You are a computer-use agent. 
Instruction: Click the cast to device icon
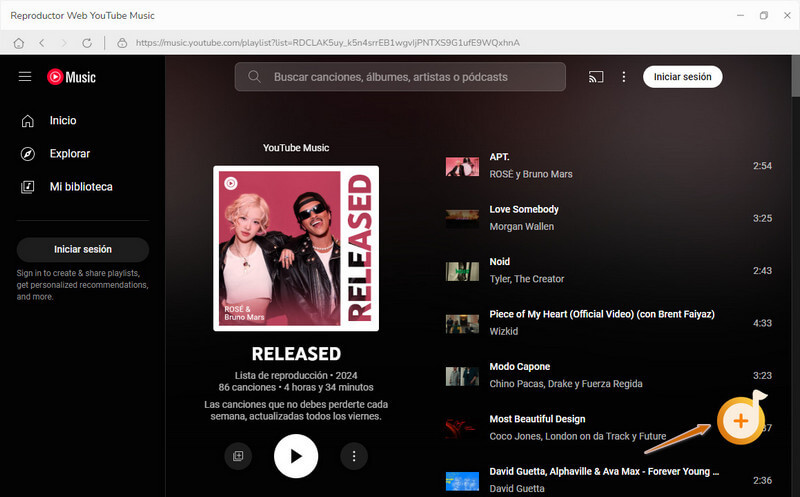[x=596, y=77]
